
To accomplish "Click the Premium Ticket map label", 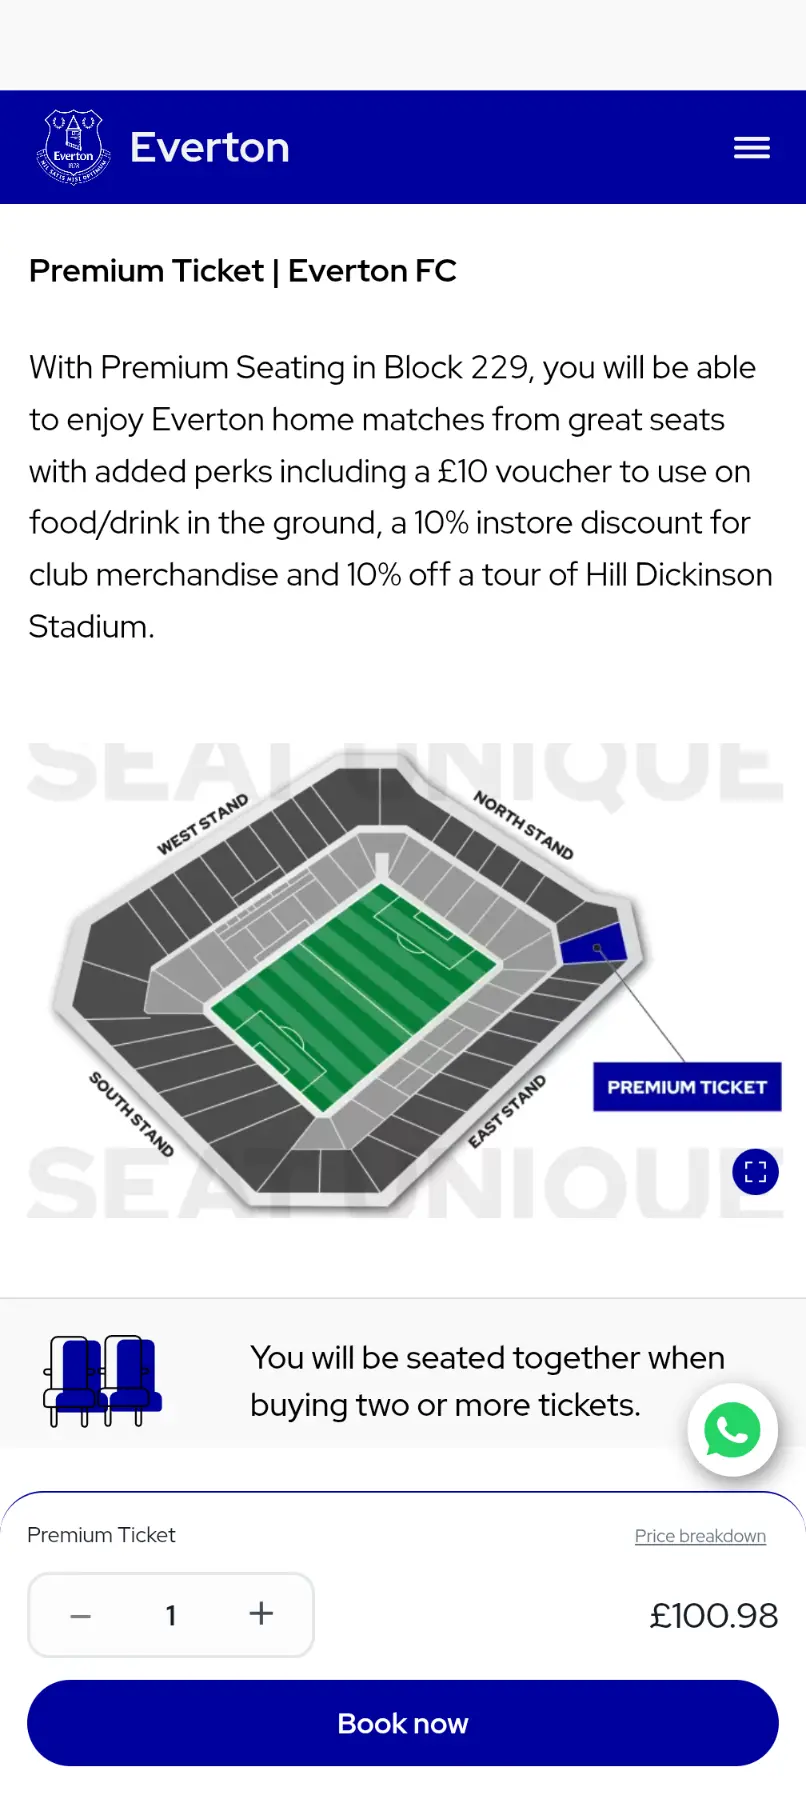I will [687, 1087].
